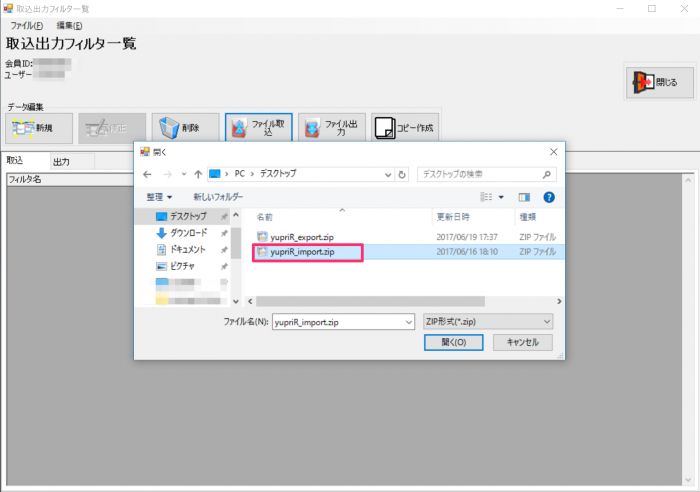Expand the ZIP形式(*.zip) file type dropdown
This screenshot has height=492, width=700.
click(546, 321)
